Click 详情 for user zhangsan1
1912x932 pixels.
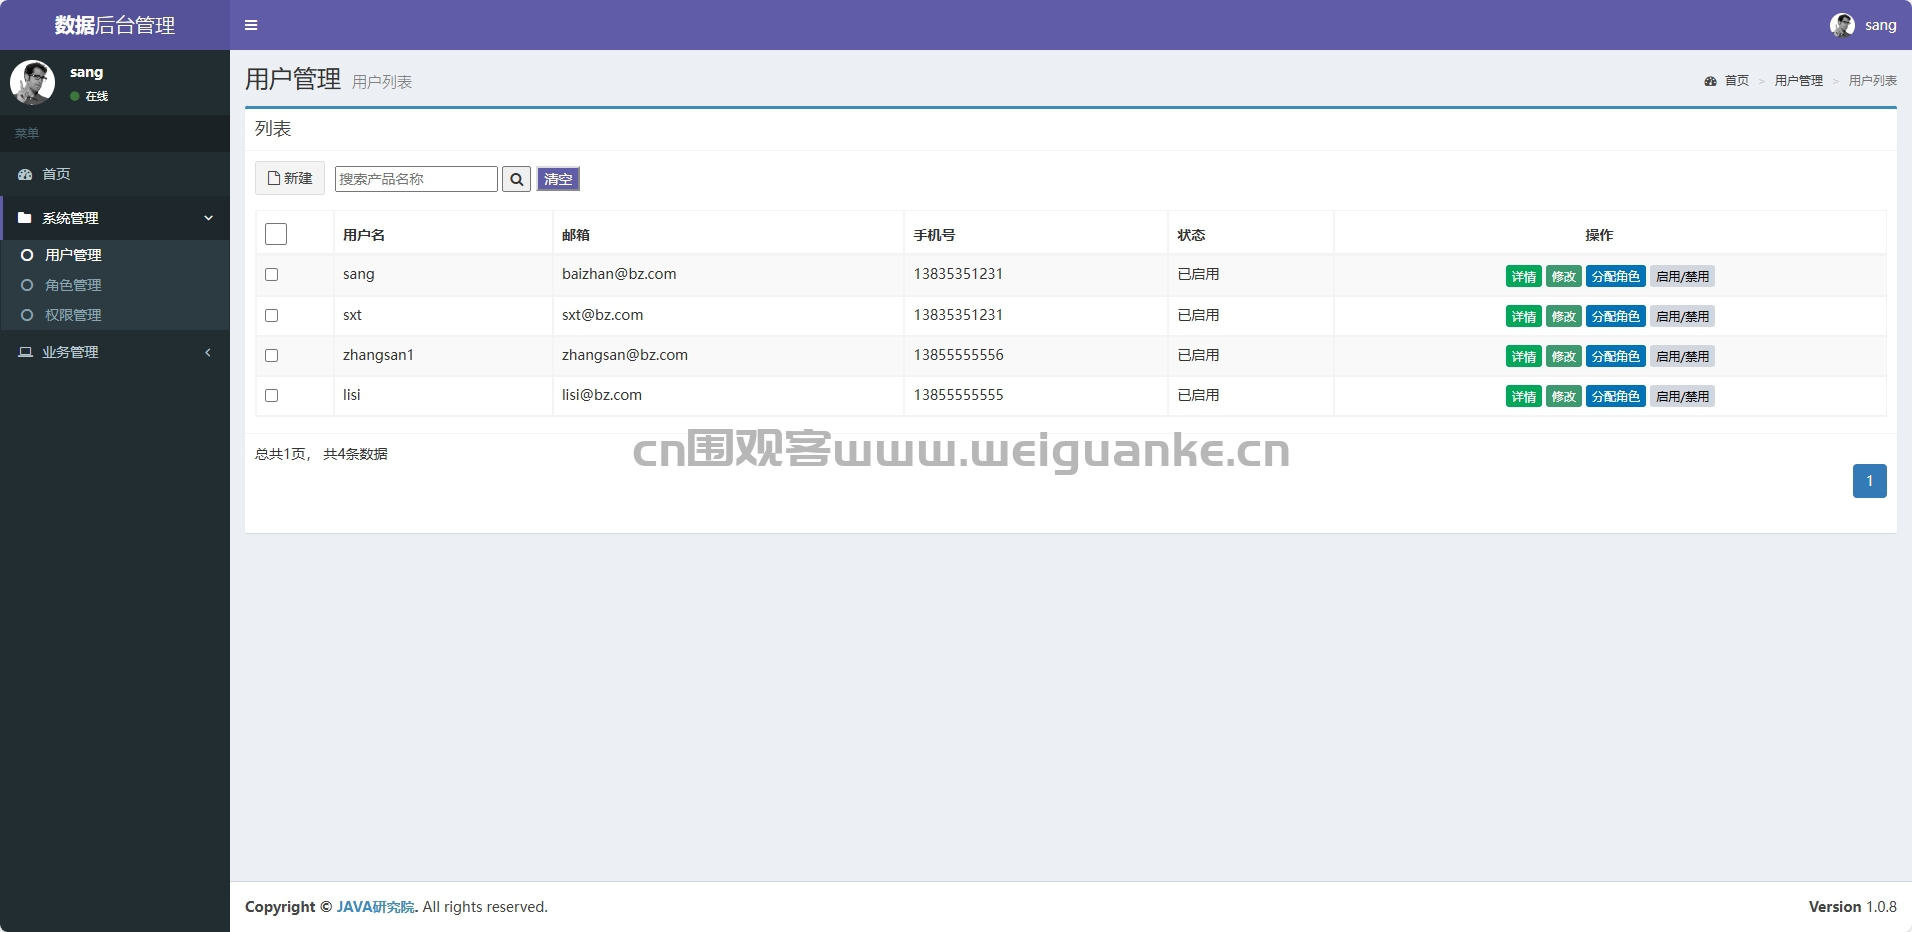click(x=1523, y=357)
